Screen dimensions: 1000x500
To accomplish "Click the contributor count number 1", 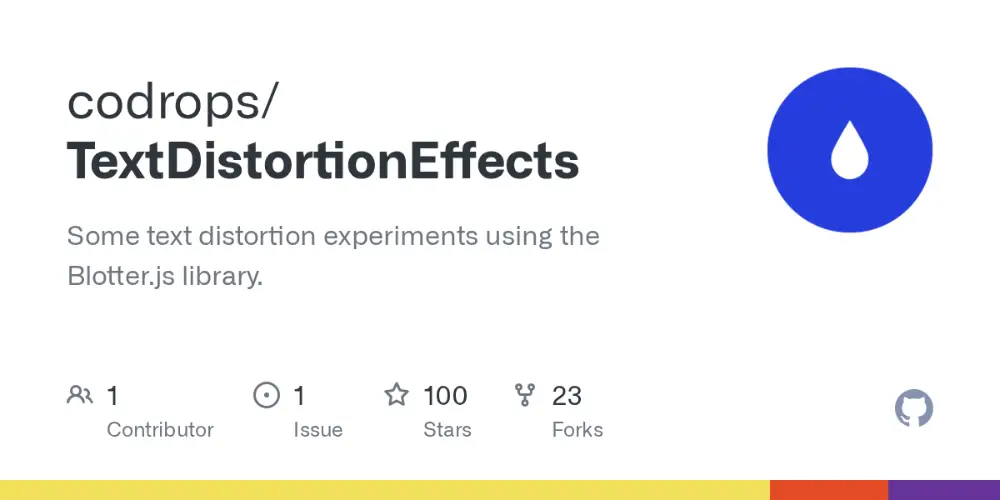I will coord(112,396).
